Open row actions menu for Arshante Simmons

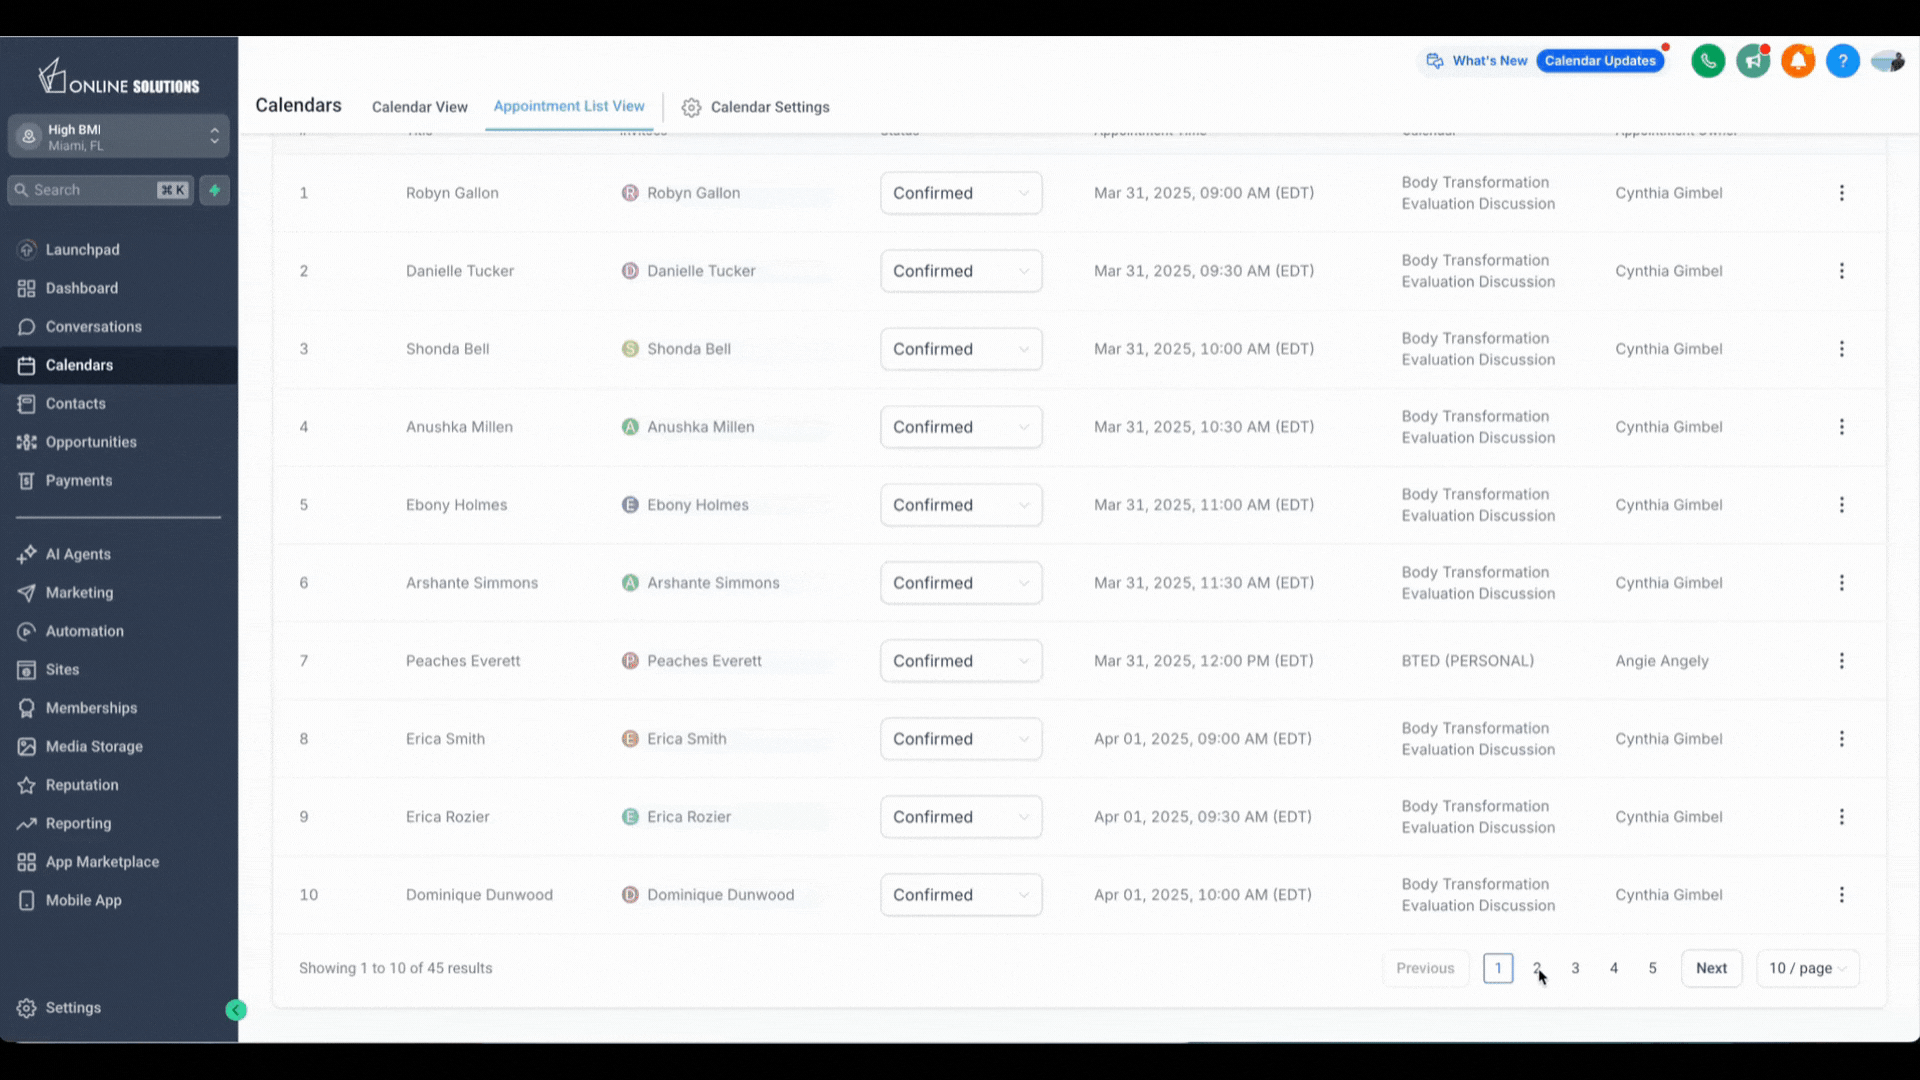(x=1841, y=583)
